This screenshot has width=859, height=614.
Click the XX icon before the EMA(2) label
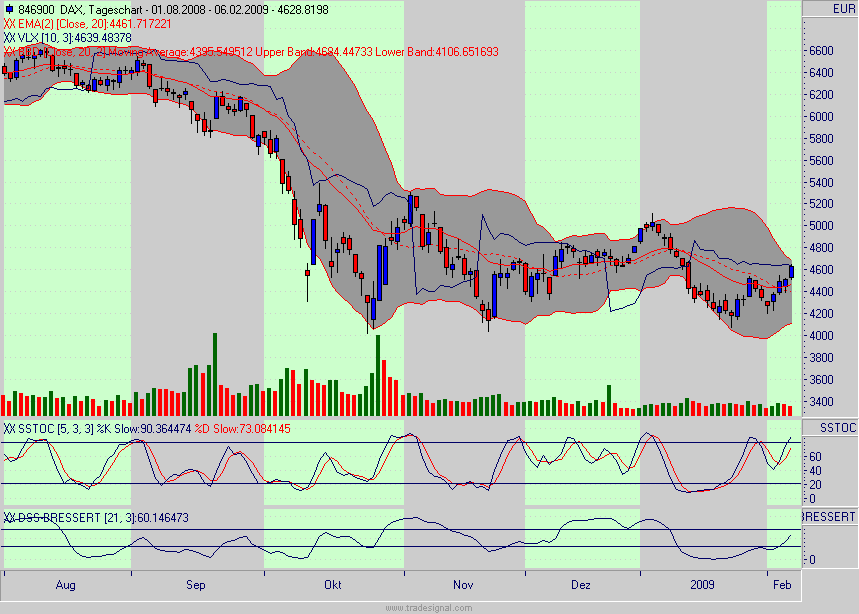coord(9,25)
